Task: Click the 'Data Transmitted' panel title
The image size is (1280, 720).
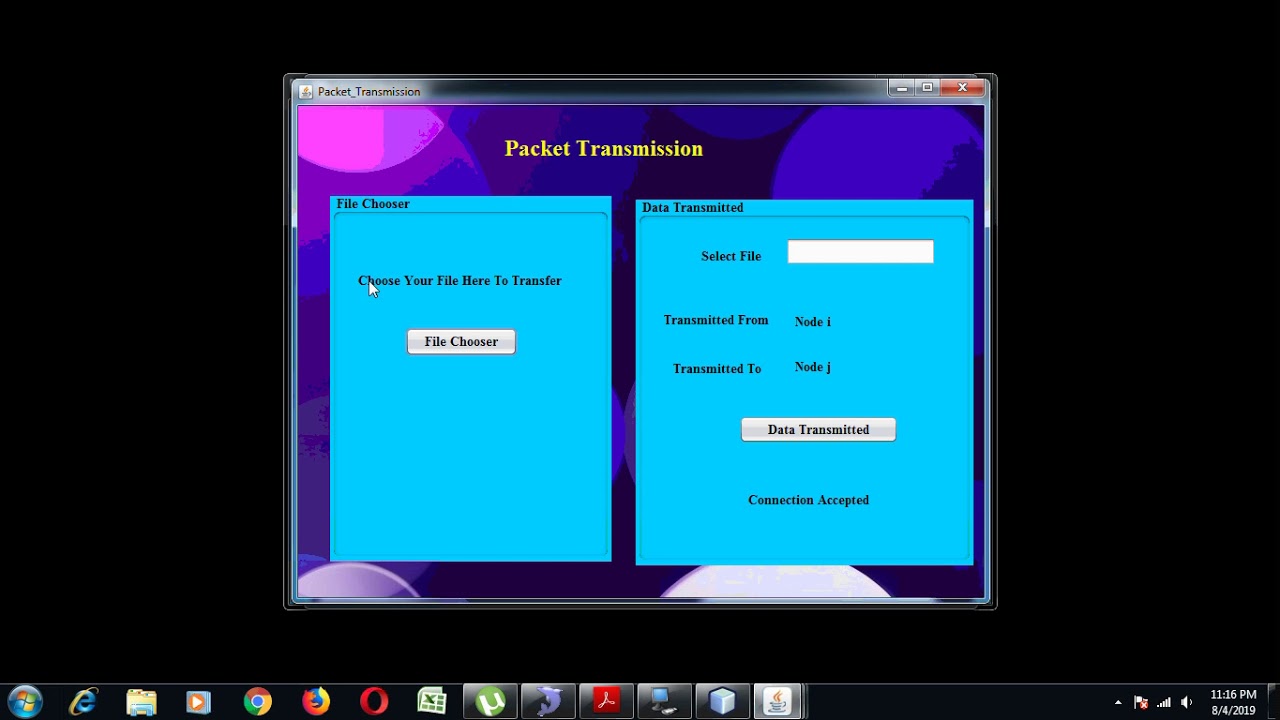Action: coord(693,208)
